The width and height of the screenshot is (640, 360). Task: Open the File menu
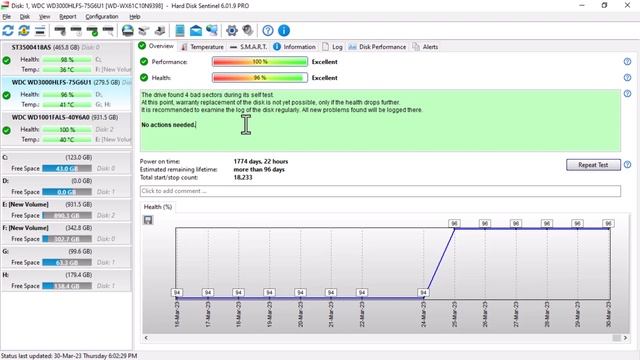[7, 17]
